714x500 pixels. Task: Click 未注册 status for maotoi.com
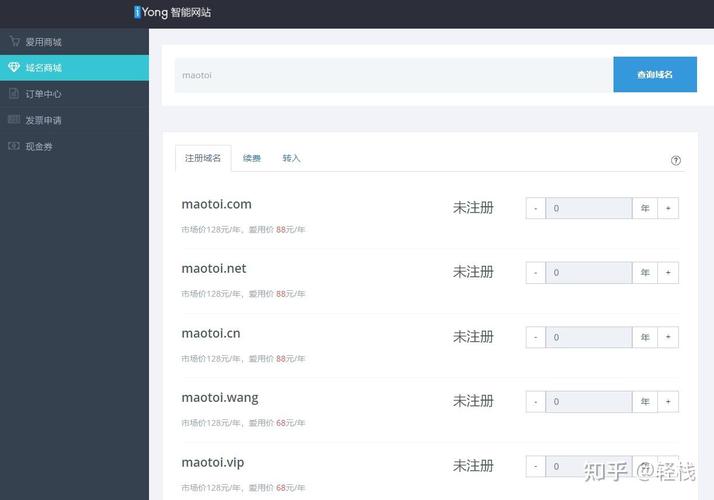tap(473, 208)
